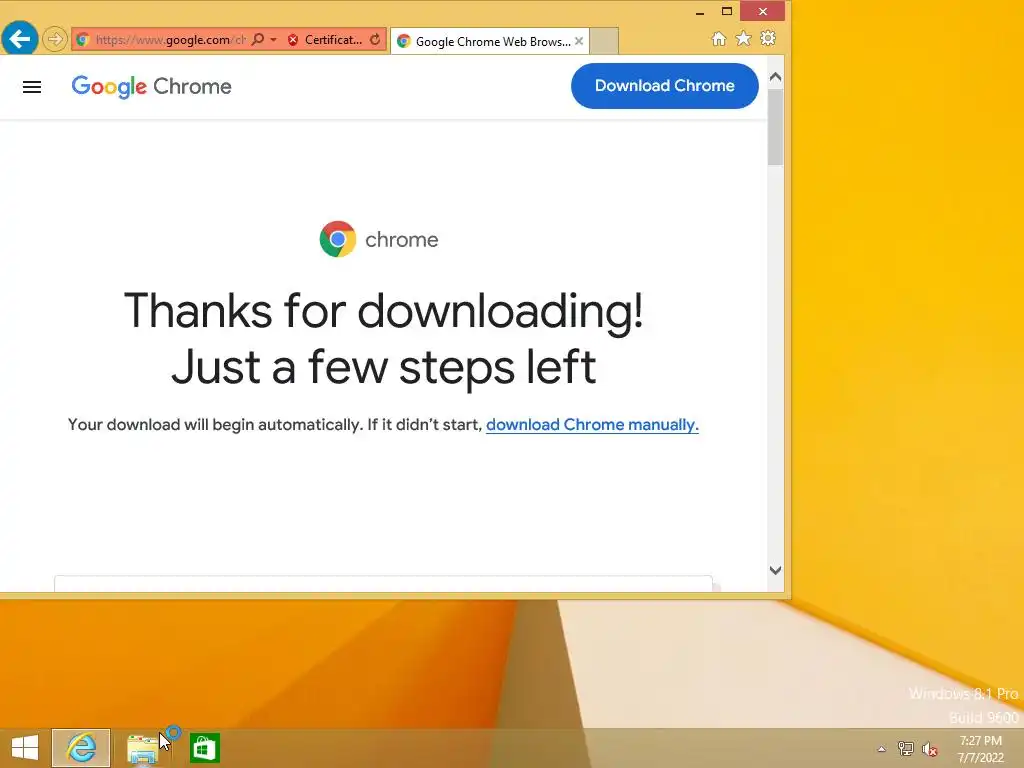Click the forward navigation arrow

pyautogui.click(x=55, y=39)
